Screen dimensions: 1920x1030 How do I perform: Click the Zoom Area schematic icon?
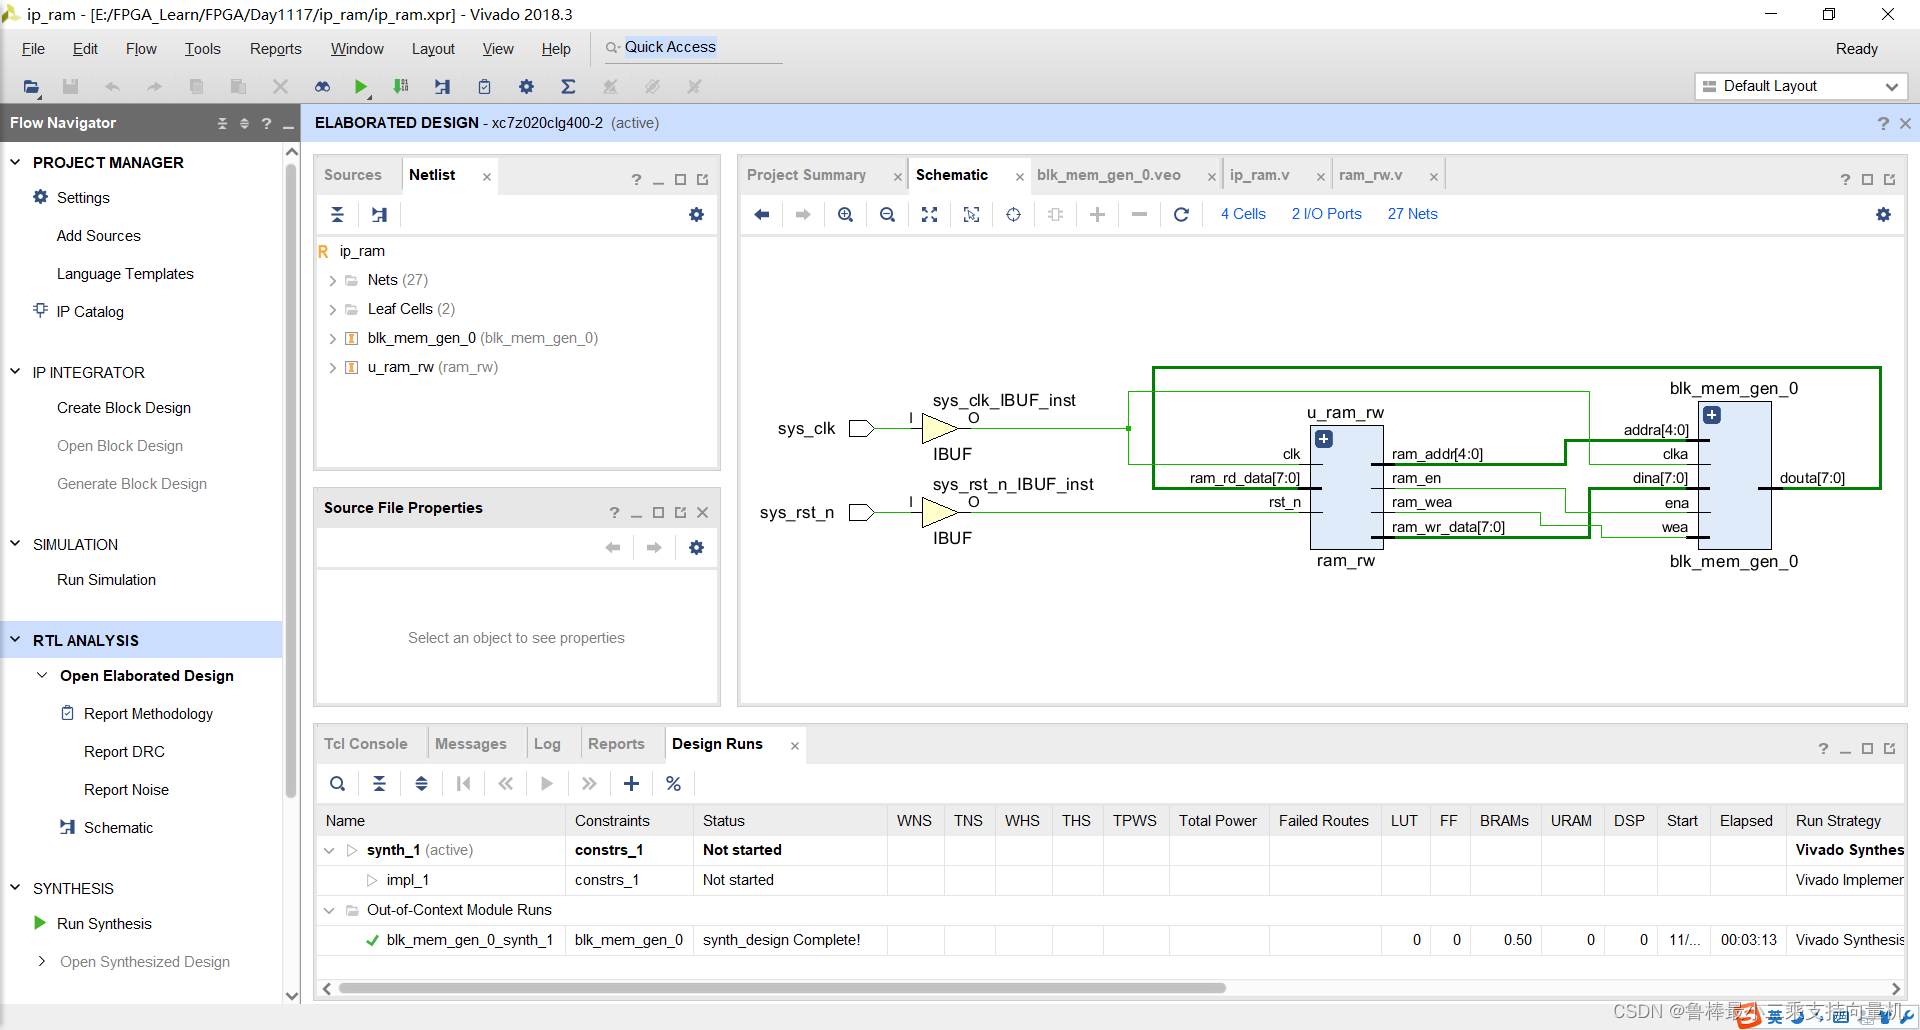(971, 214)
